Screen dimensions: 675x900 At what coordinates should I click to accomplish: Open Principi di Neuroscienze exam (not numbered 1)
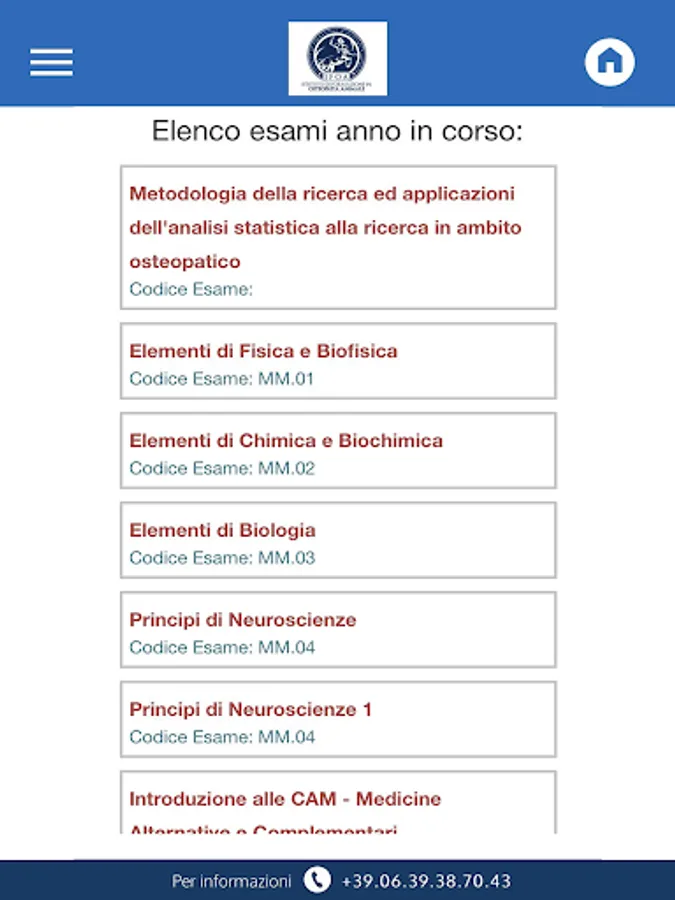tap(243, 620)
